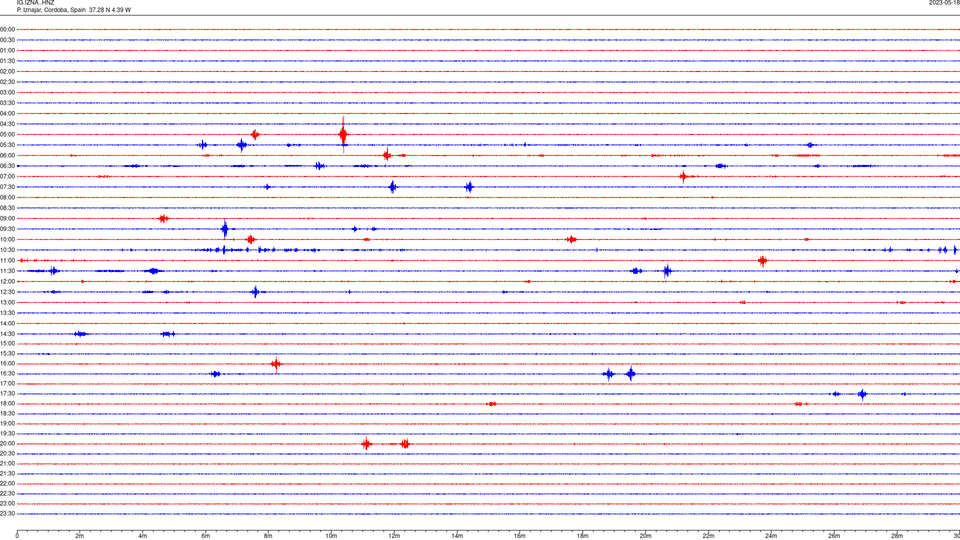The width and height of the screenshot is (960, 540).
Task: Click the station code IG.IZNA..HNZ title
Action: 36,3
